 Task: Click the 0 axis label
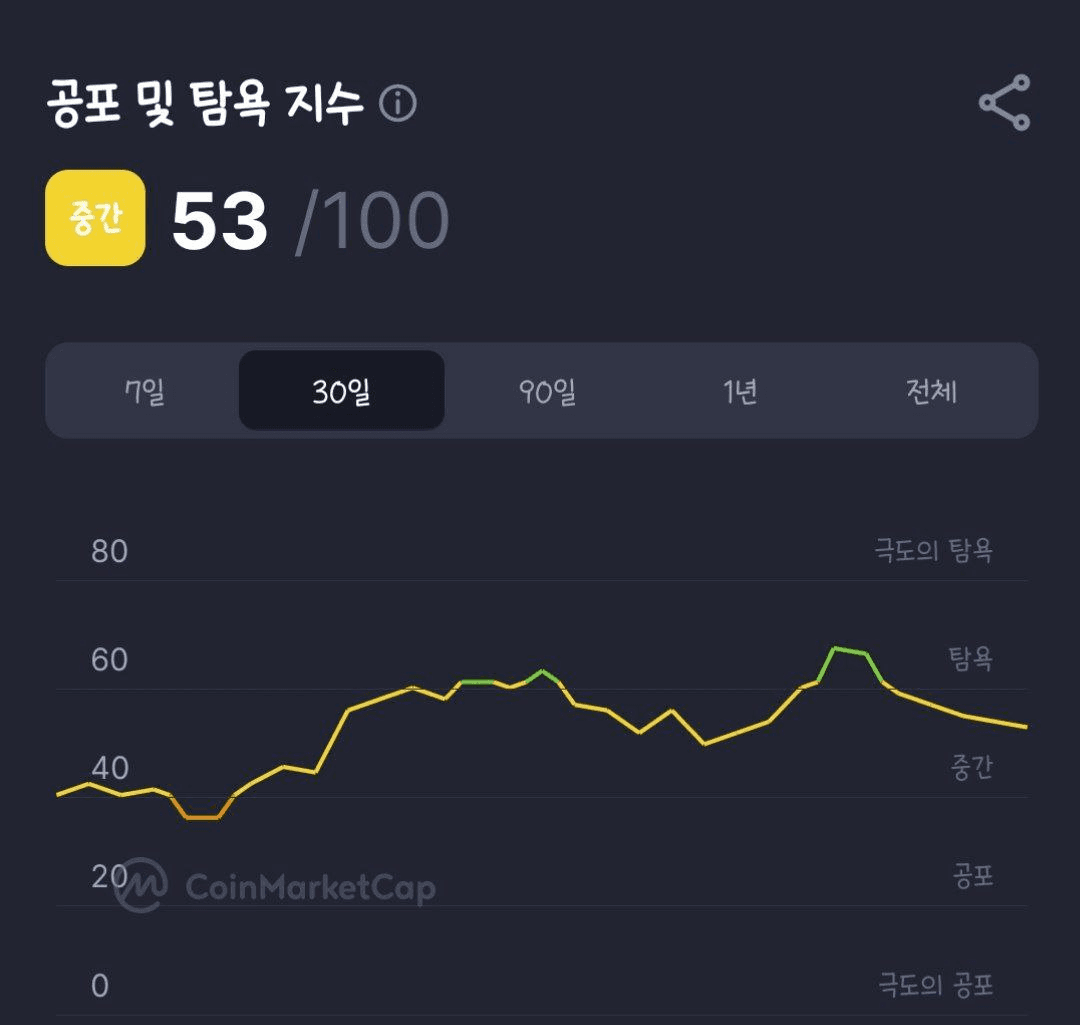(x=100, y=986)
